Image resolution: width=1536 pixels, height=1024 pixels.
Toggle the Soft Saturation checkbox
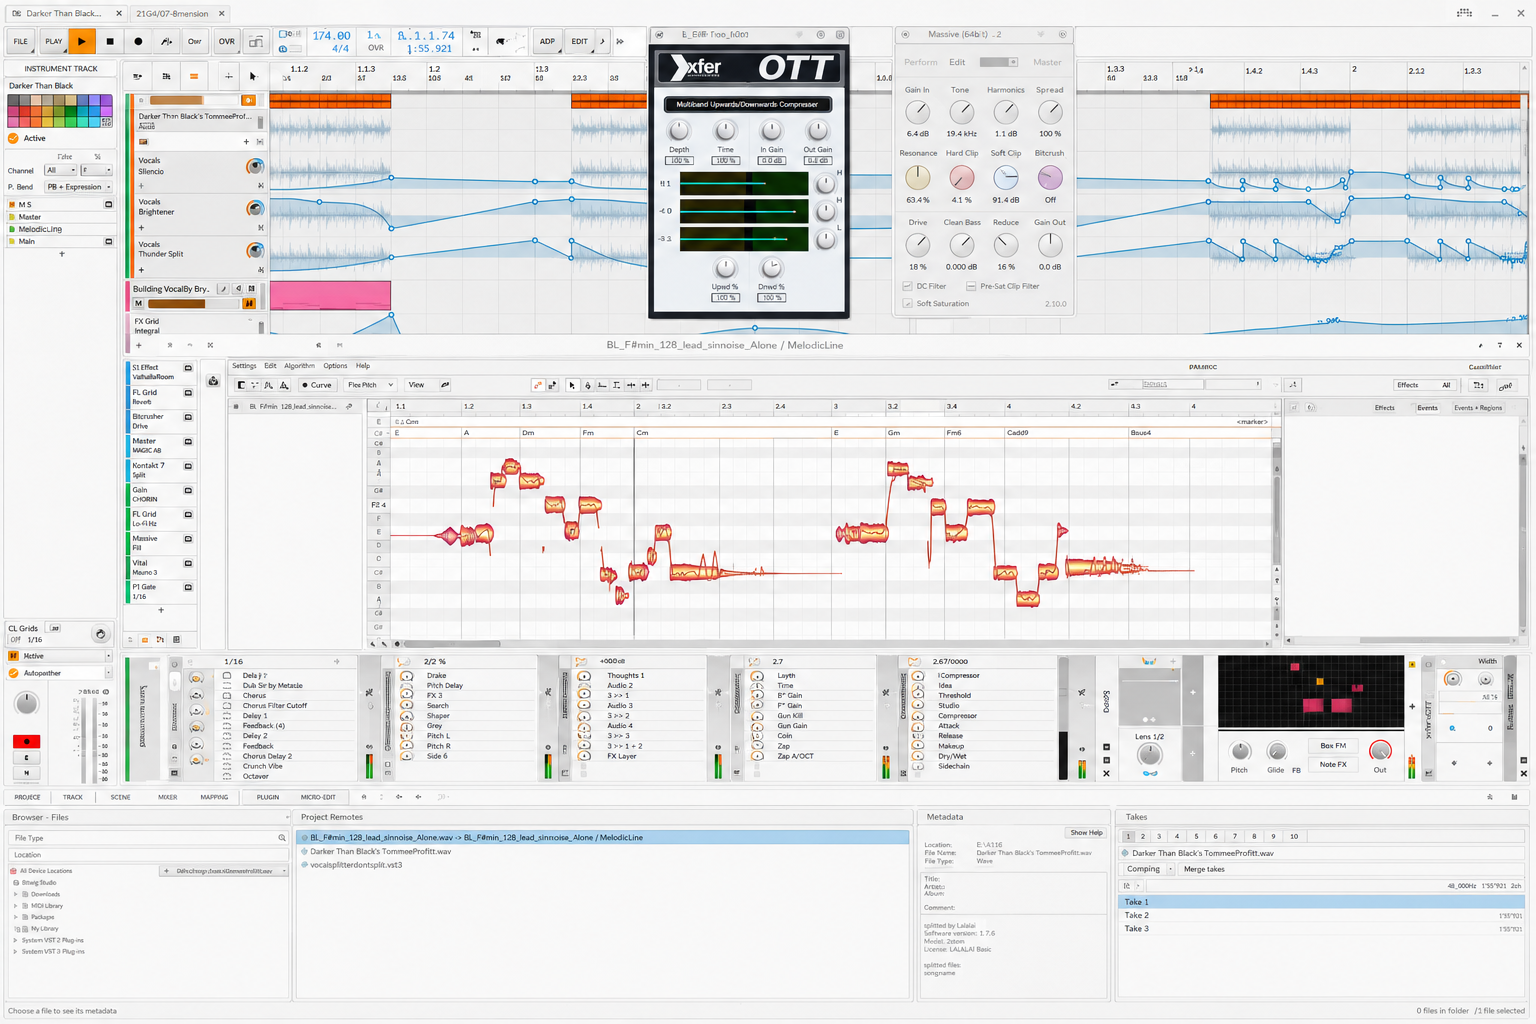[908, 303]
